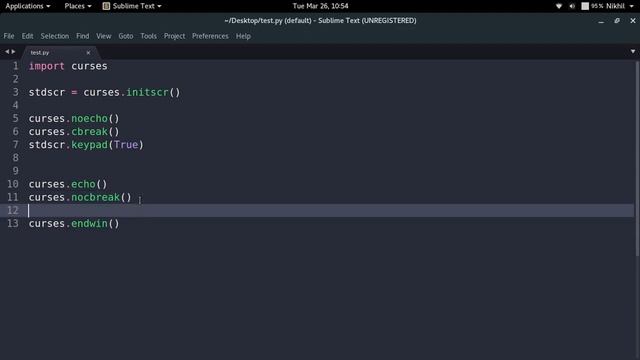This screenshot has height=360, width=640.
Task: Click on 'stdscr' at start of line 3
Action: (47, 92)
